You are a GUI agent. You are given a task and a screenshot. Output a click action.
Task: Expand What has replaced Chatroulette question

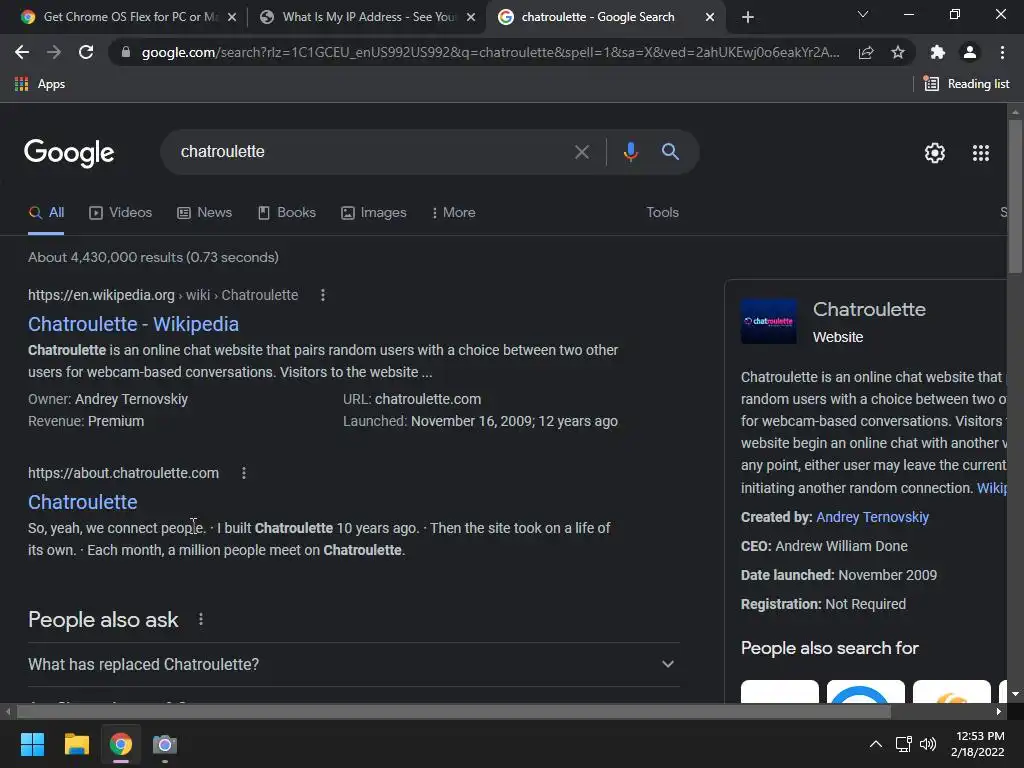click(353, 664)
